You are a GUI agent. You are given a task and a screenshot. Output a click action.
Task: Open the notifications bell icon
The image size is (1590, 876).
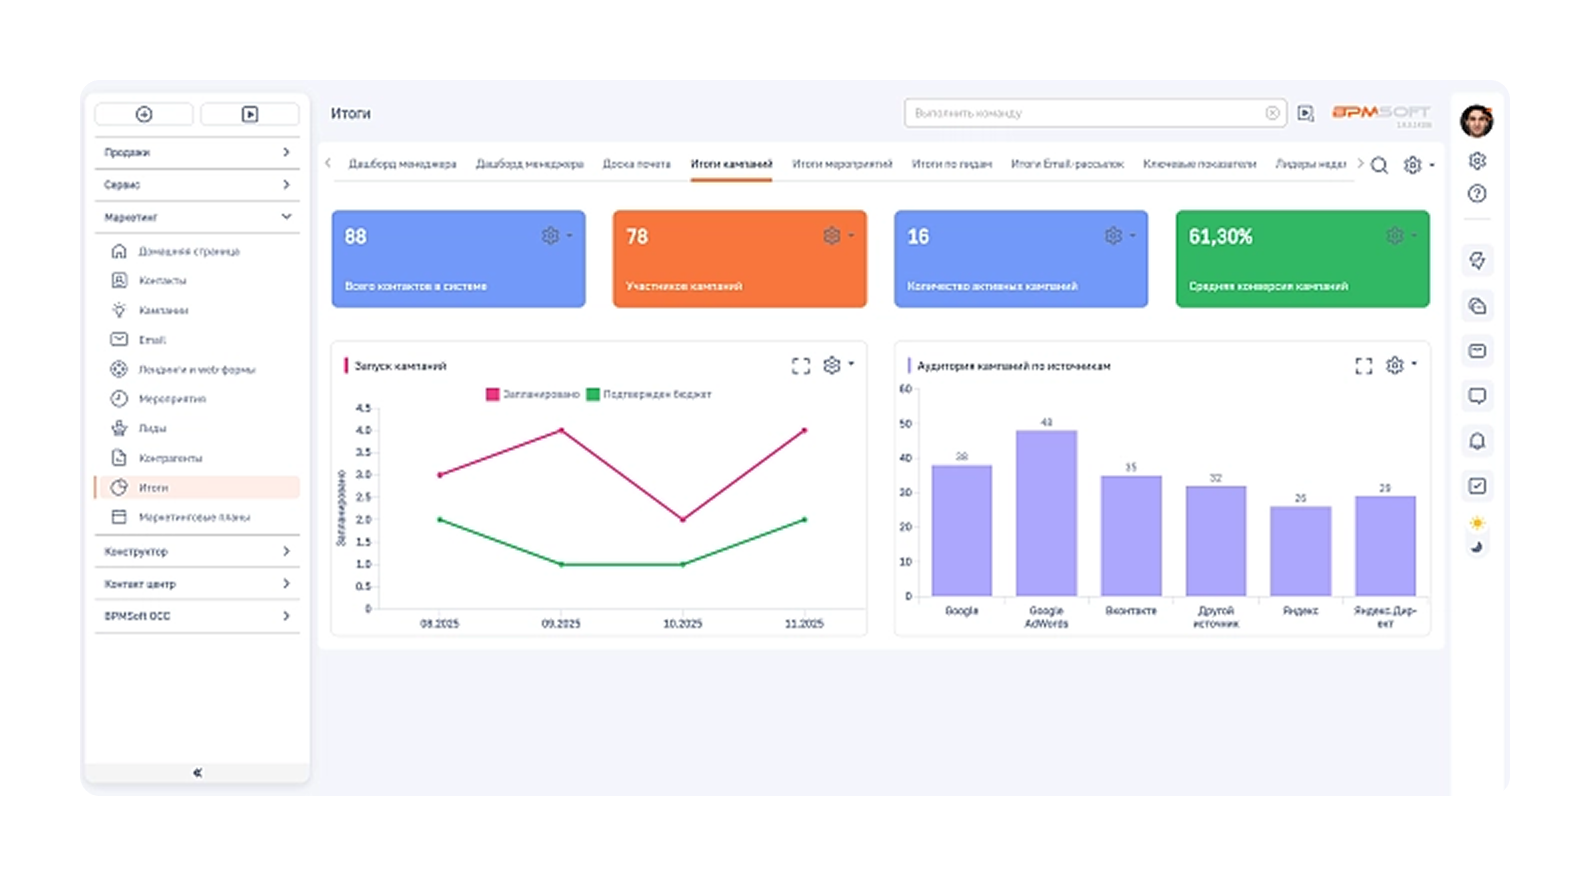tap(1477, 441)
